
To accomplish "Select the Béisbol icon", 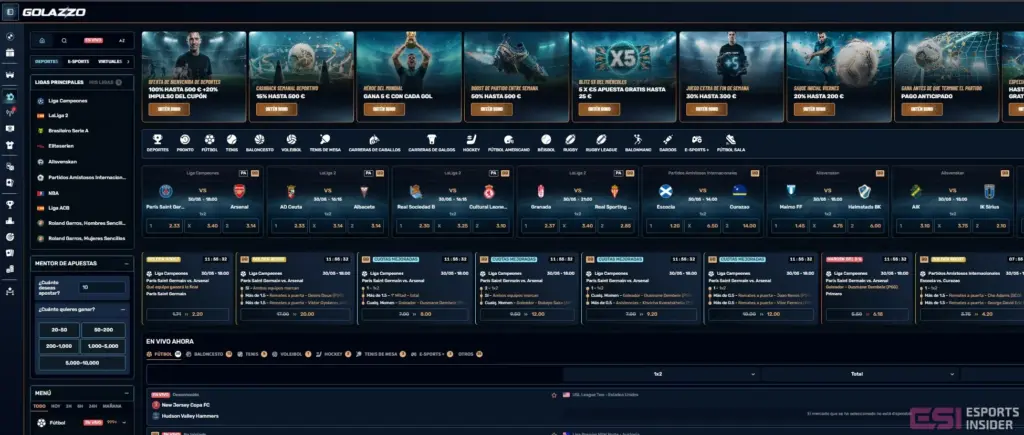I will point(546,139).
